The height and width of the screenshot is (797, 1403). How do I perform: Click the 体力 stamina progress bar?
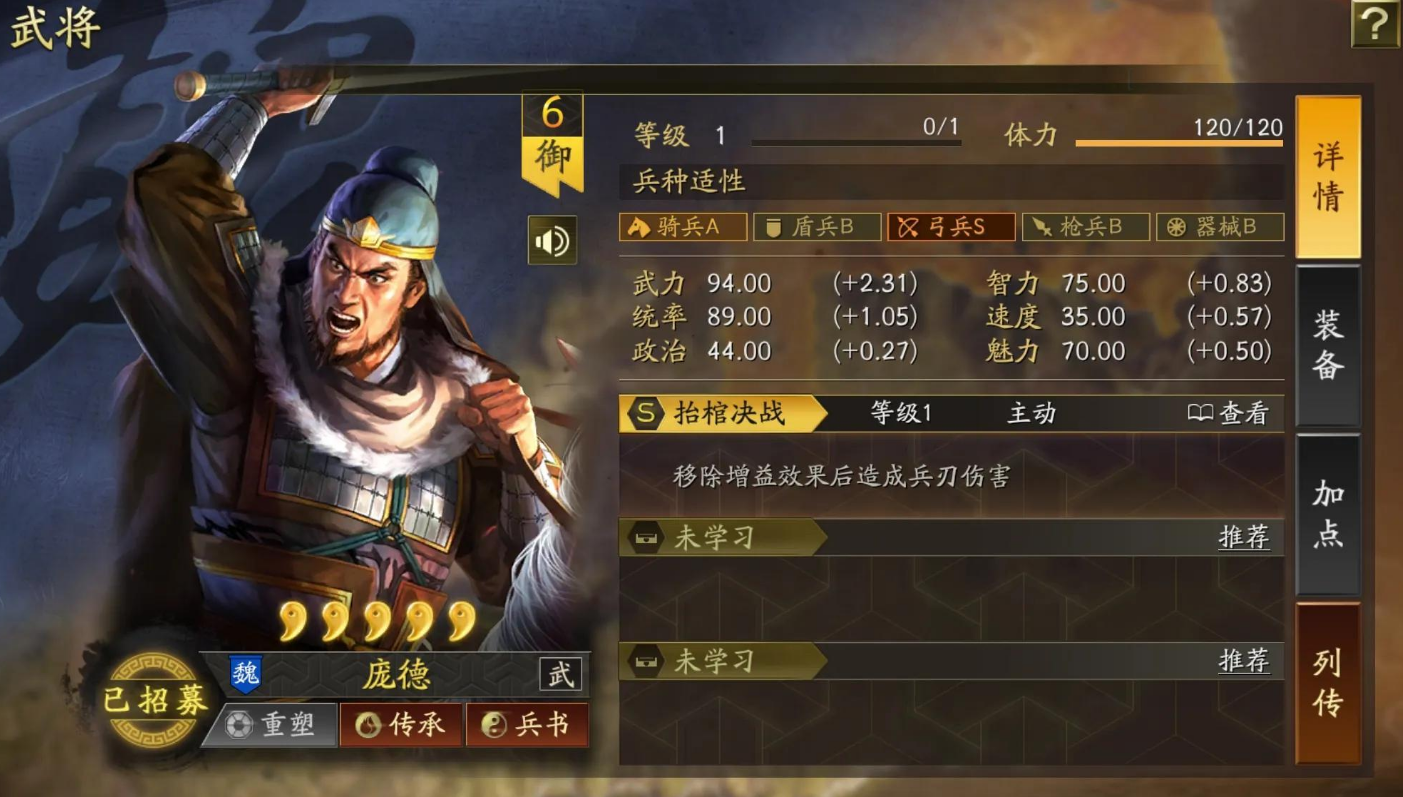(x=1179, y=143)
